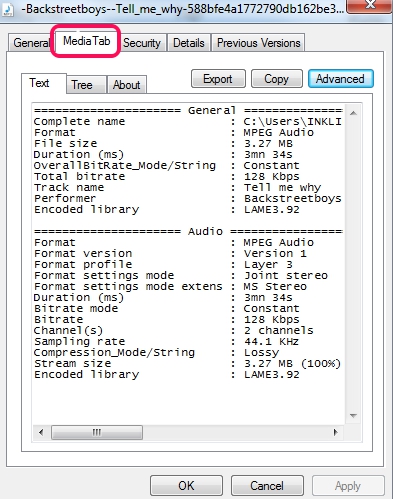Click the music file icon in title bar
This screenshot has width=393, height=499.
[x=7, y=9]
